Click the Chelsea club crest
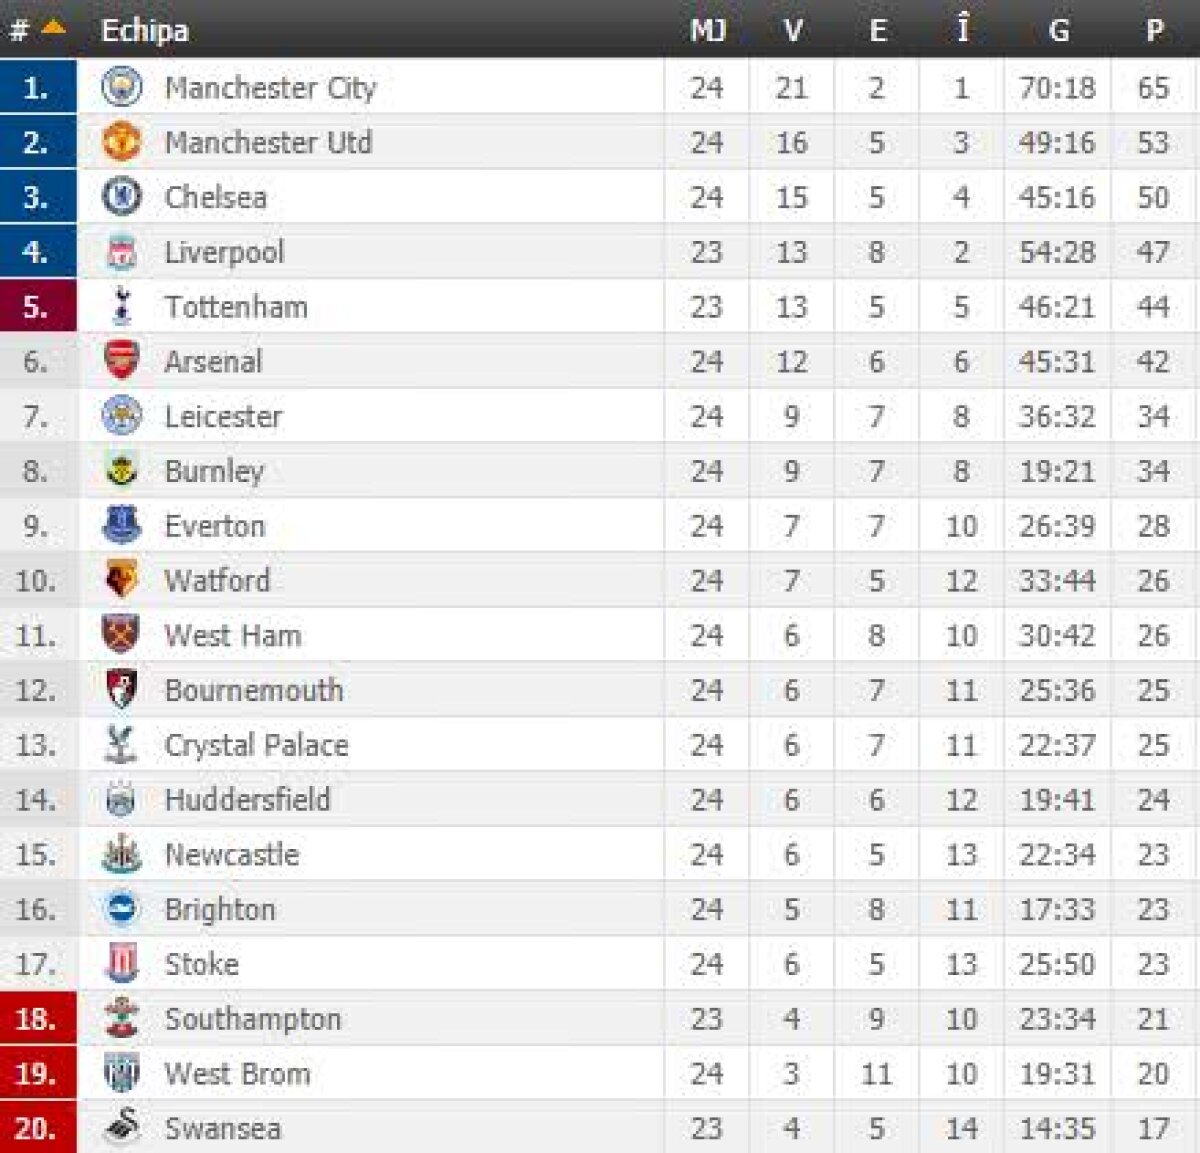Viewport: 1200px width, 1153px height. click(x=122, y=197)
